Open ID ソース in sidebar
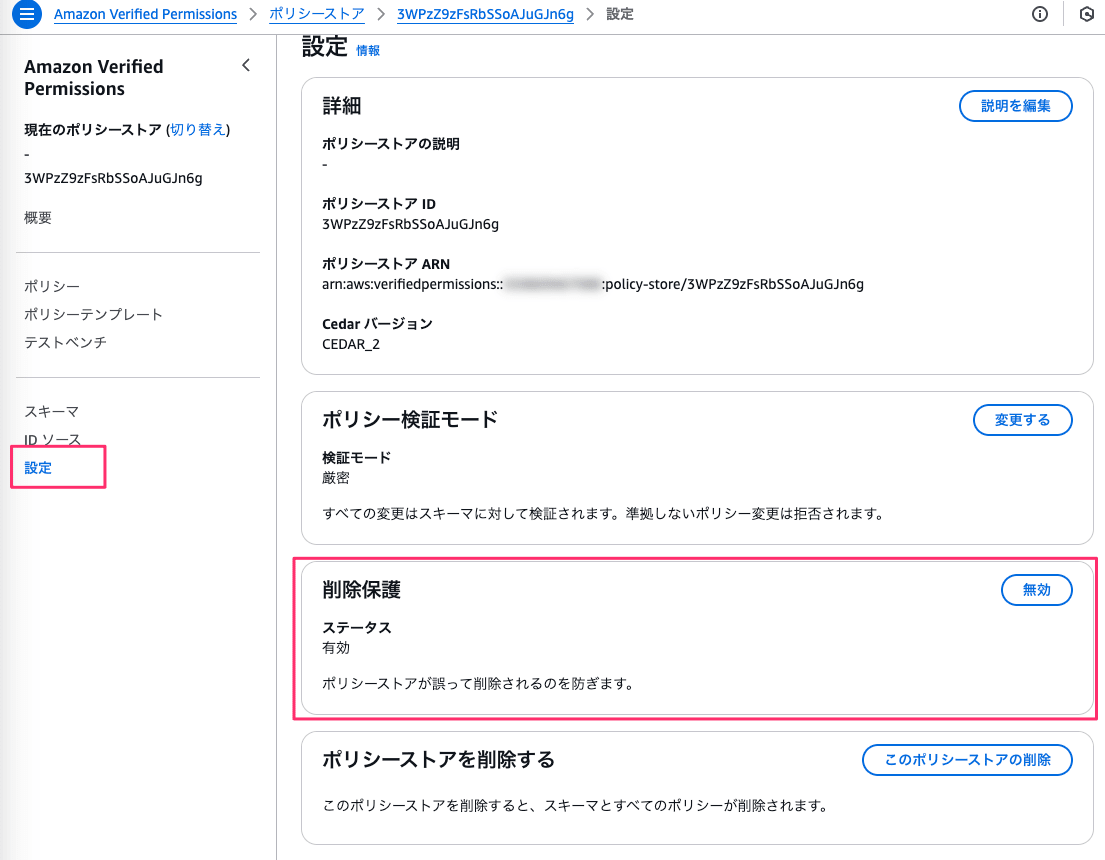 (53, 440)
